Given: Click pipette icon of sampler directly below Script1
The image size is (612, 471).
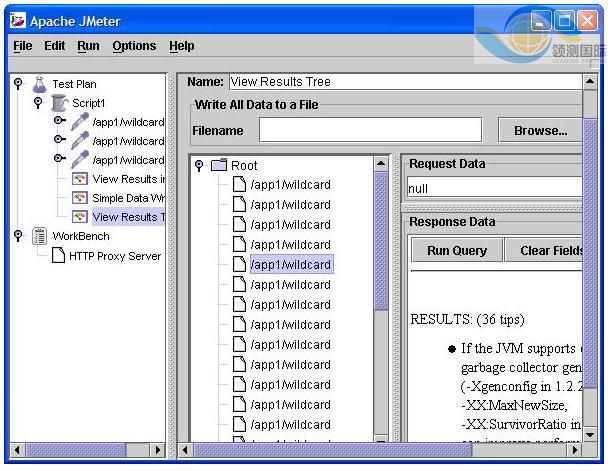Looking at the screenshot, I should pos(80,122).
